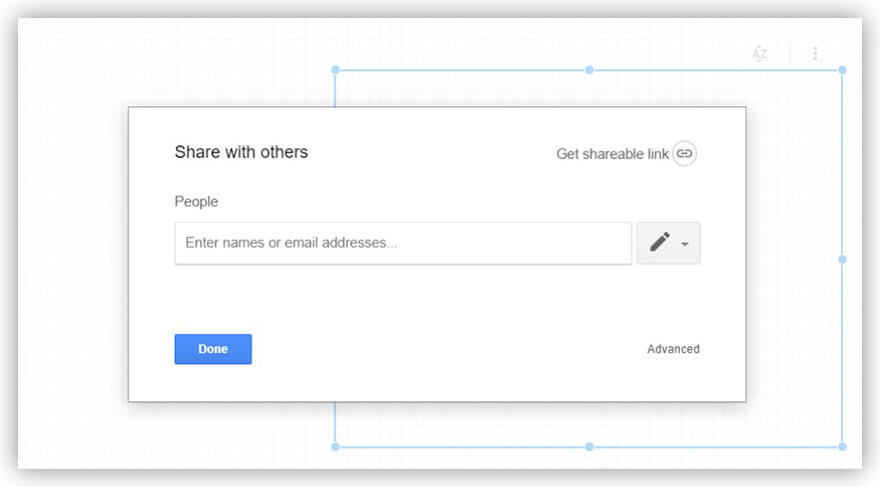Click the divider between sort and more icons

789,54
